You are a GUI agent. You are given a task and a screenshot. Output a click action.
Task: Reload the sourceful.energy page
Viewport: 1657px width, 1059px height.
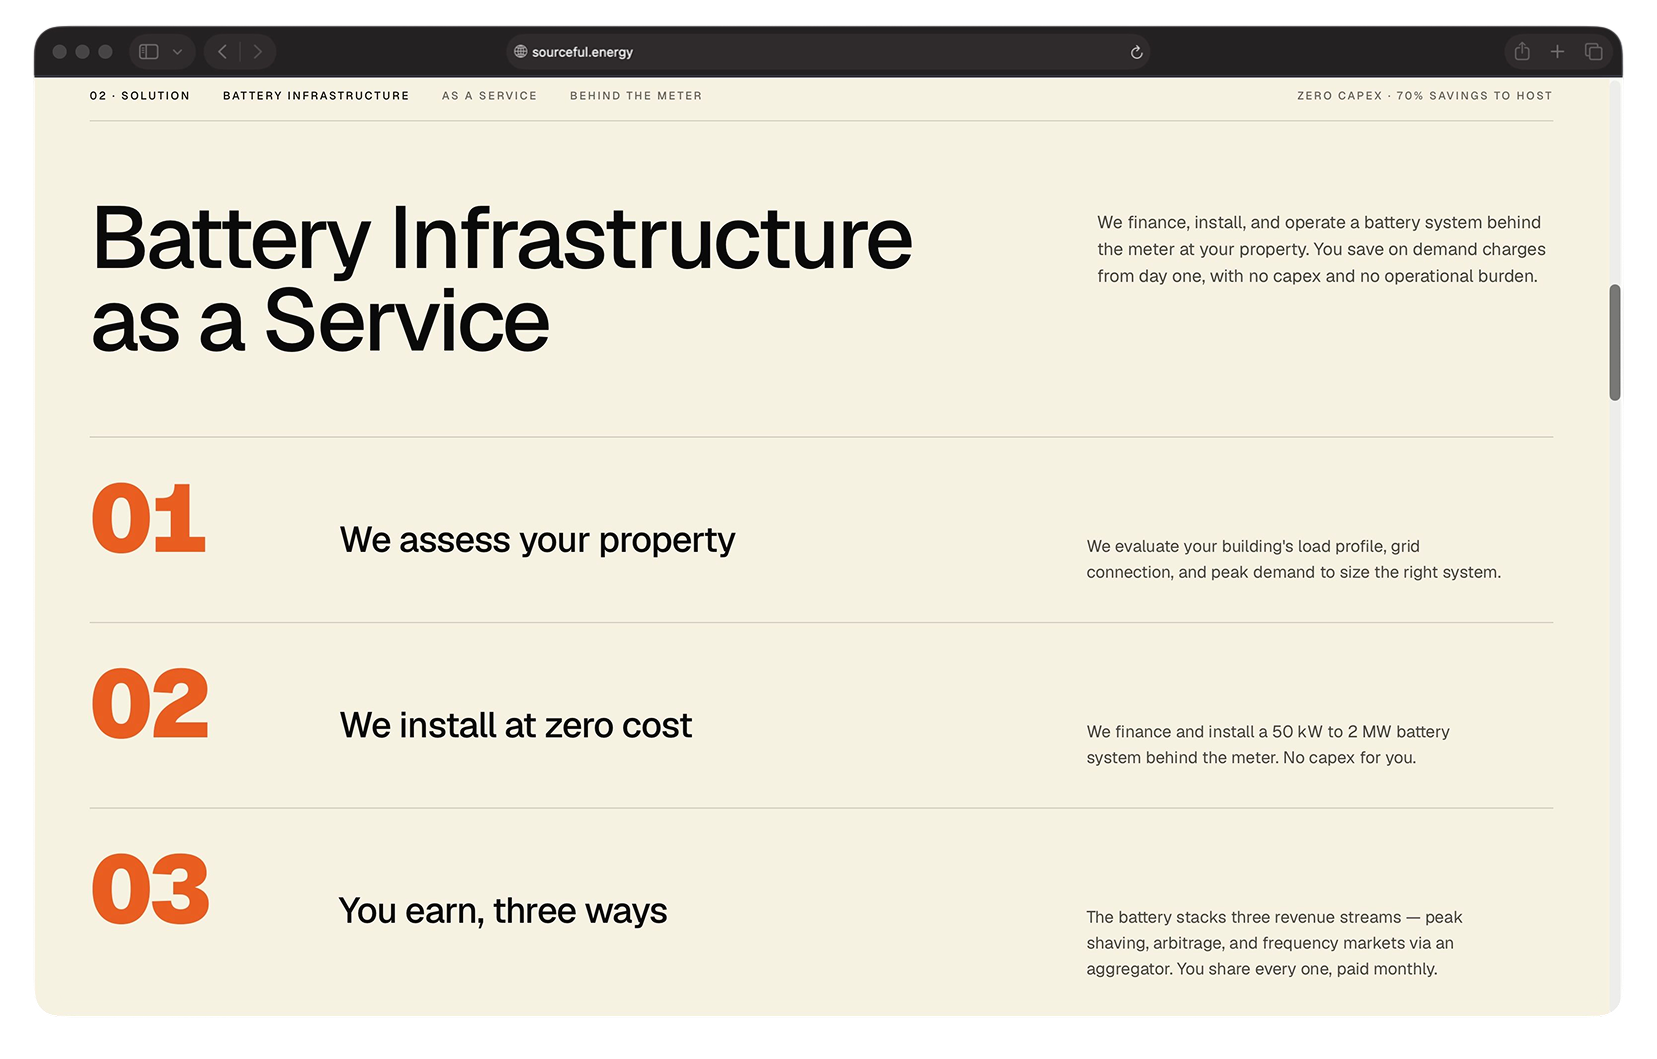(x=1135, y=51)
